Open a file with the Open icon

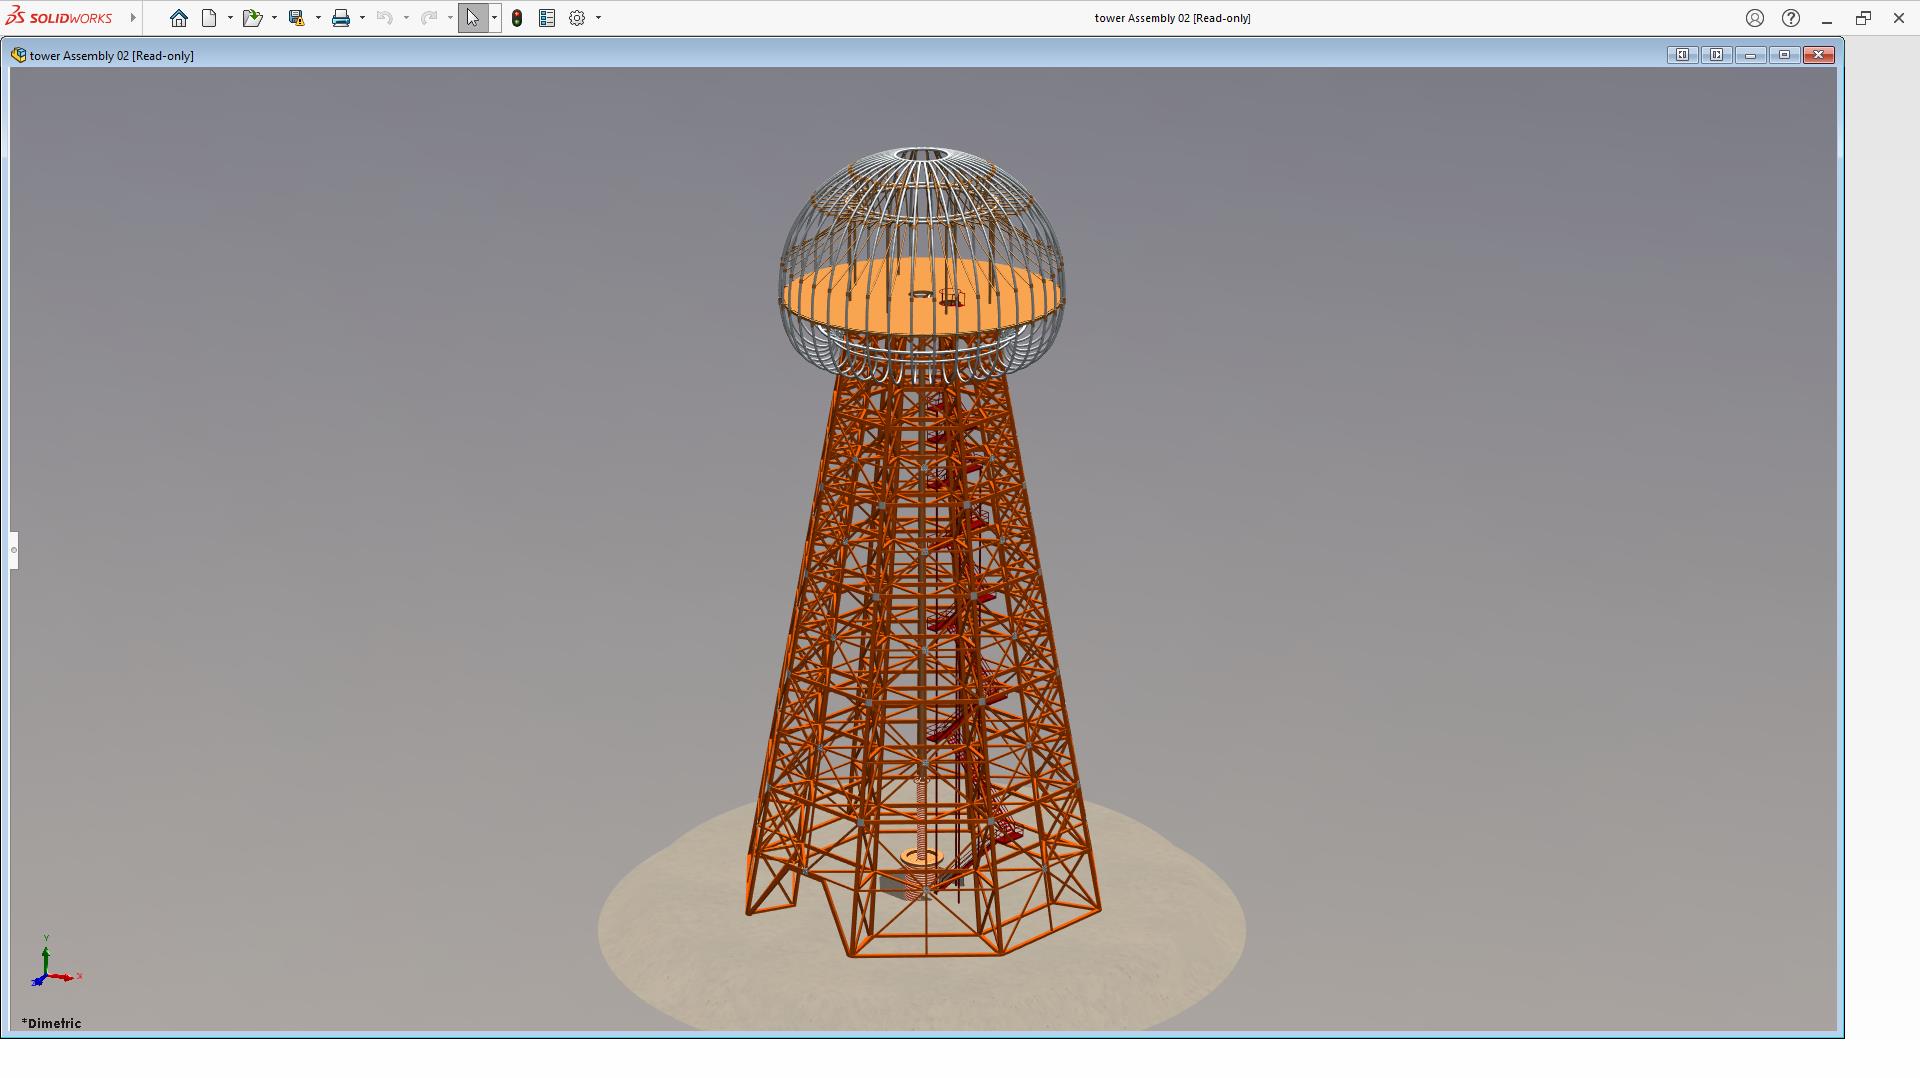point(251,18)
